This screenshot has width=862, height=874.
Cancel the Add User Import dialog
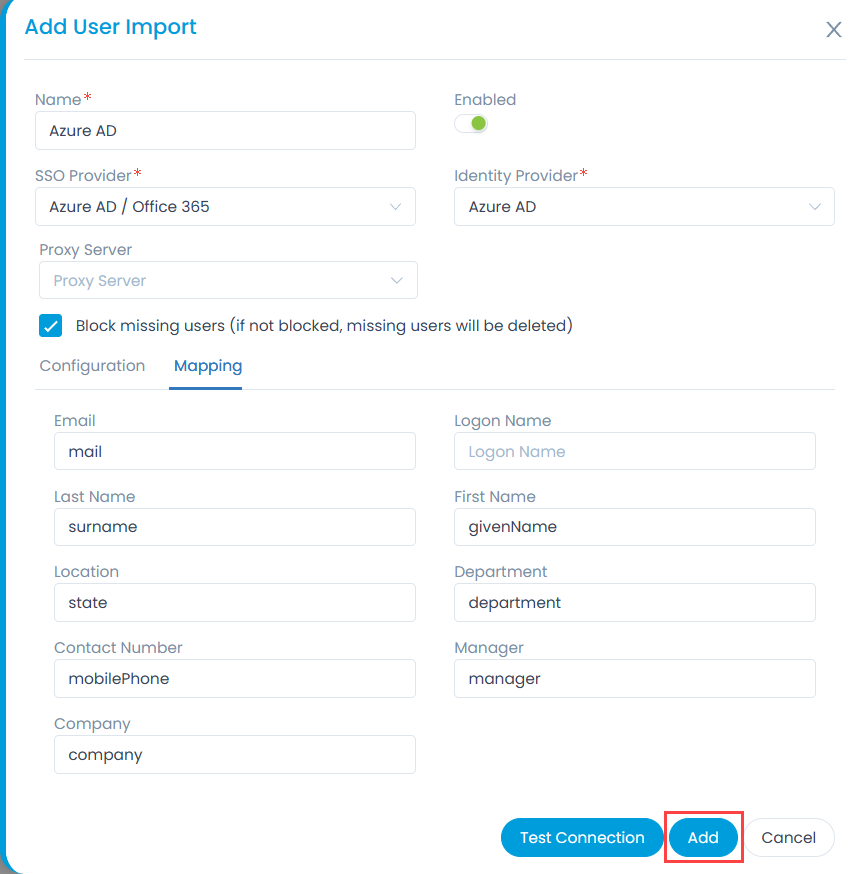(789, 838)
